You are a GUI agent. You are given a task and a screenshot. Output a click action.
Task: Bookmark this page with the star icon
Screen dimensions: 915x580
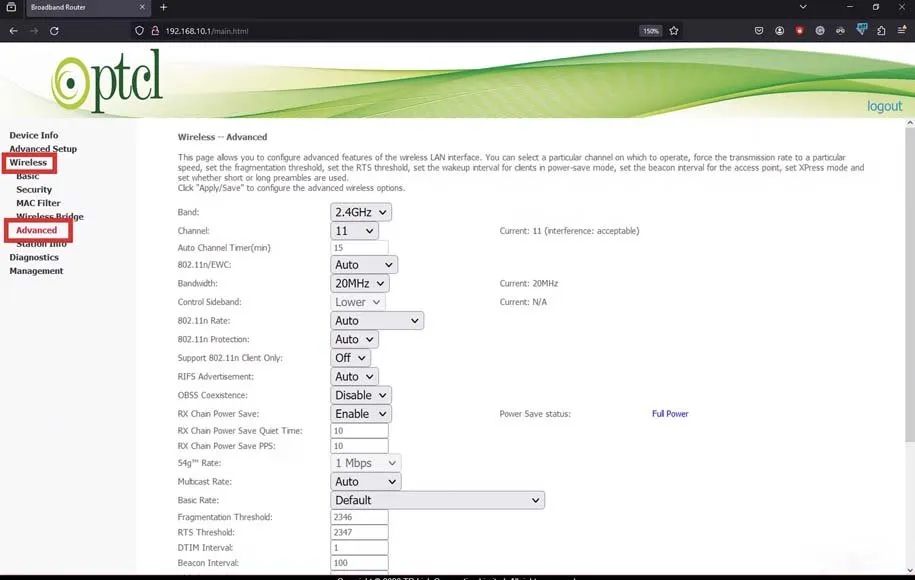(x=674, y=31)
